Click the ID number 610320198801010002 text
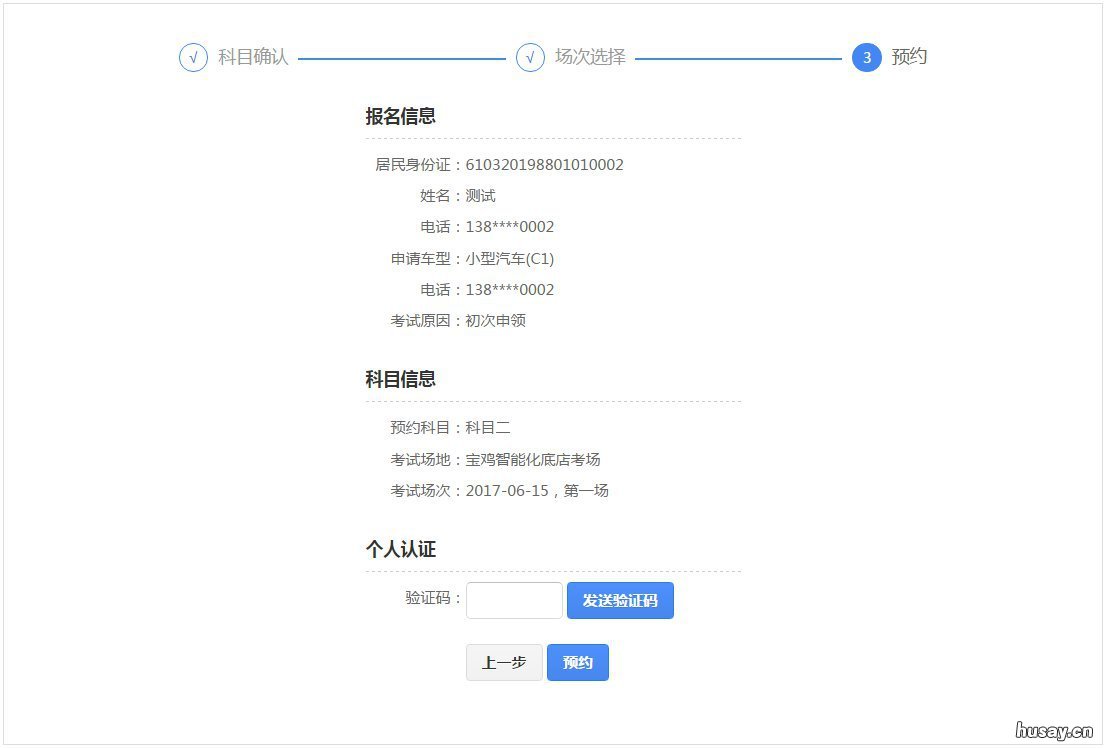Screen dimensions: 1108x748 pos(543,164)
